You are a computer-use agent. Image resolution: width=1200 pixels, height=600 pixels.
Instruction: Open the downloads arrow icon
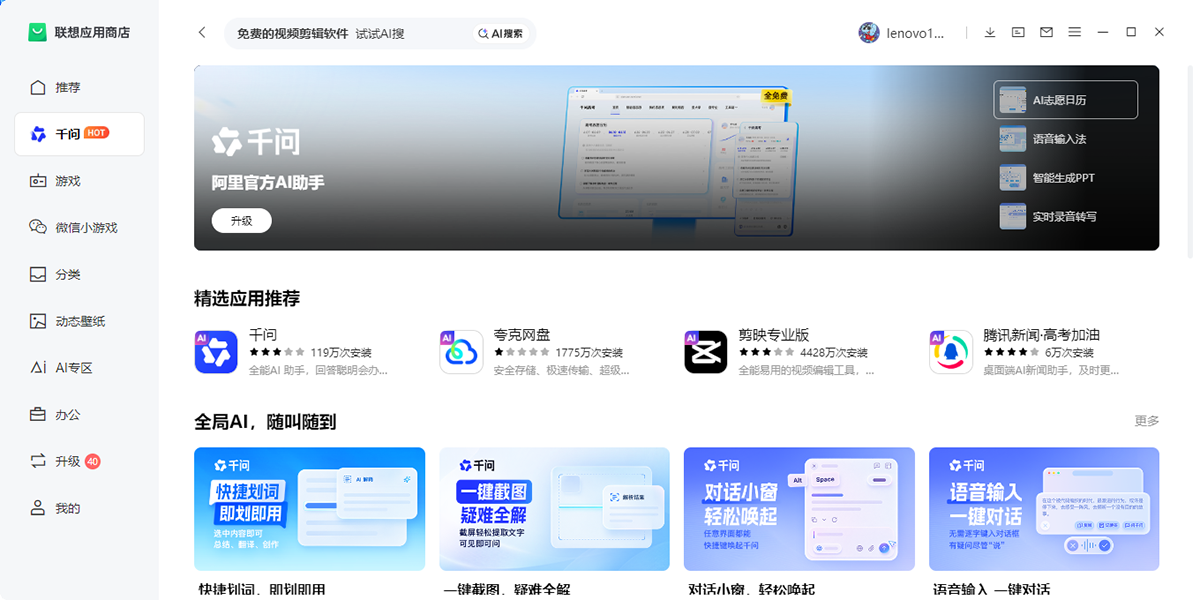(990, 32)
